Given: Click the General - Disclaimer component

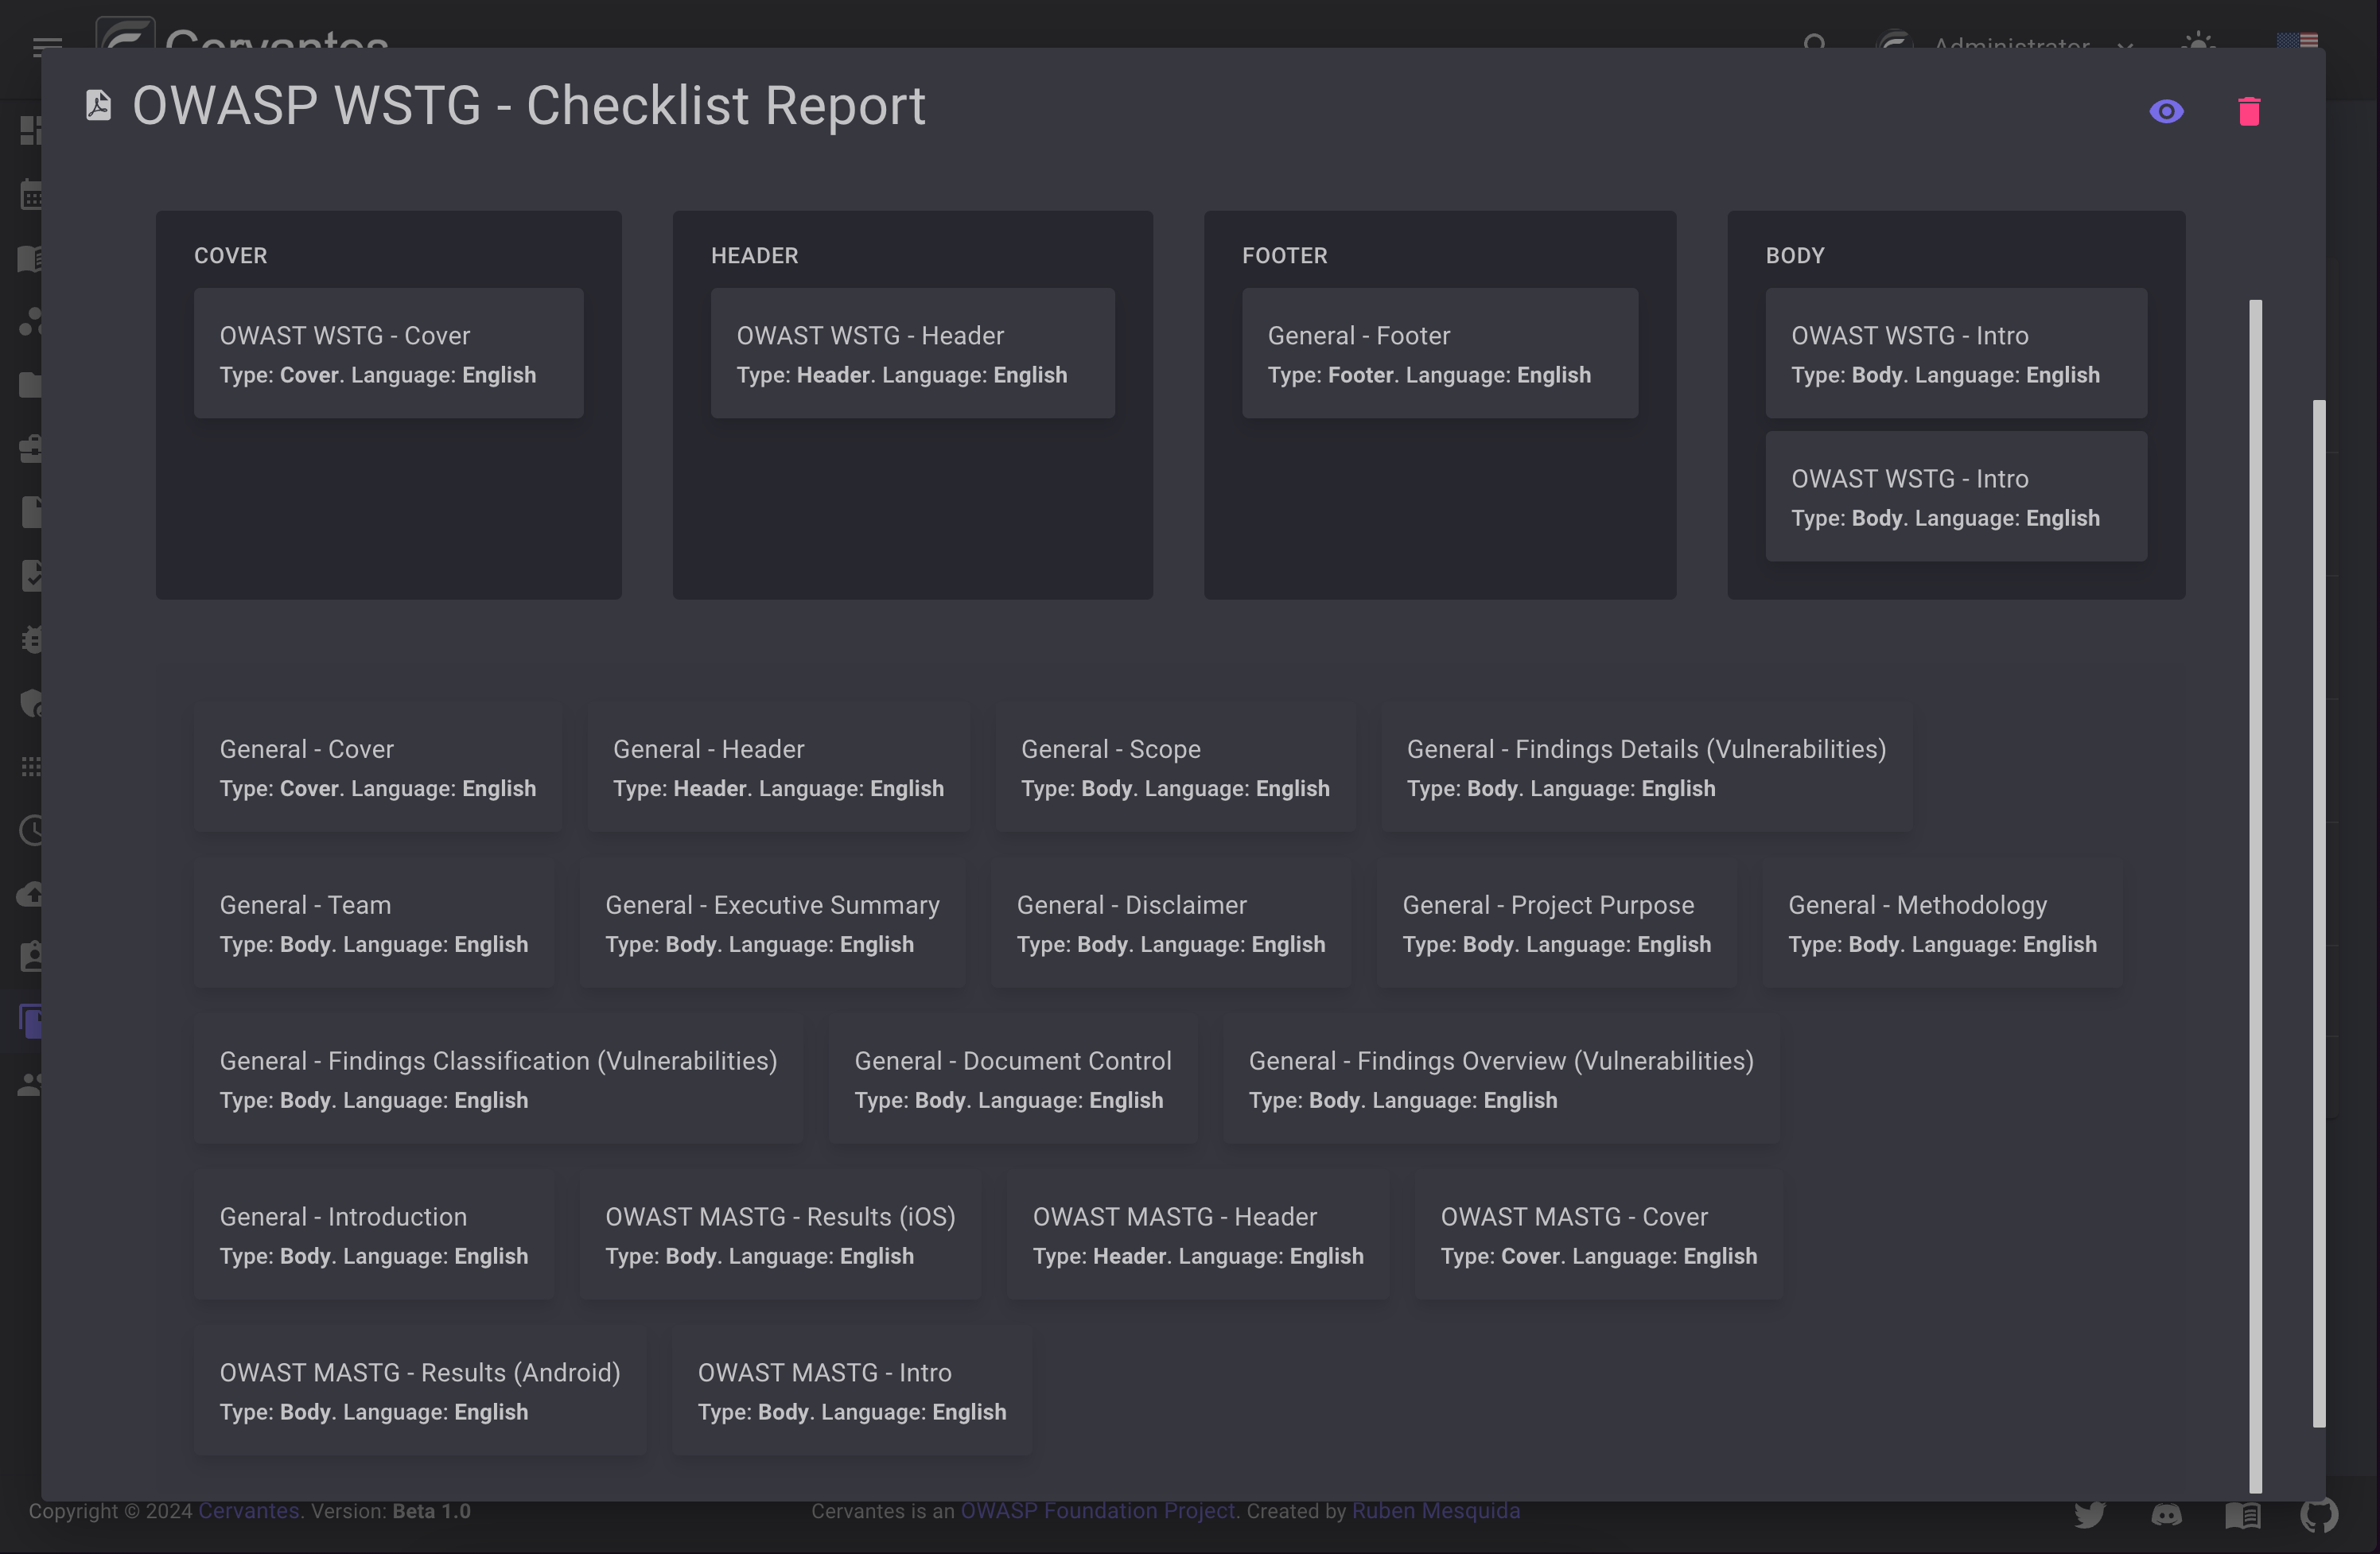Looking at the screenshot, I should tap(1171, 923).
